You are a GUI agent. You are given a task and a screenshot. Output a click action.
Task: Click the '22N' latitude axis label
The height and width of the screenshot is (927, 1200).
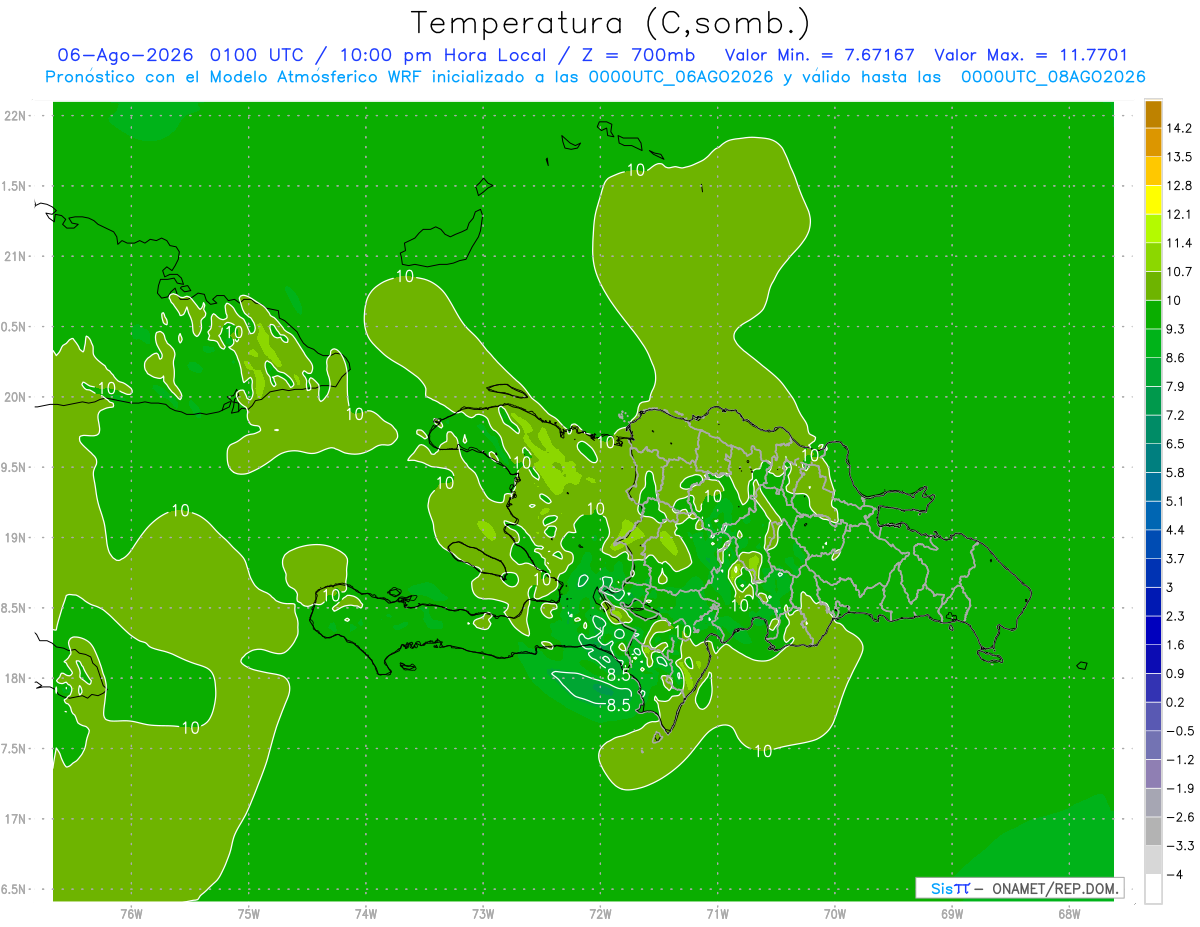coord(16,115)
